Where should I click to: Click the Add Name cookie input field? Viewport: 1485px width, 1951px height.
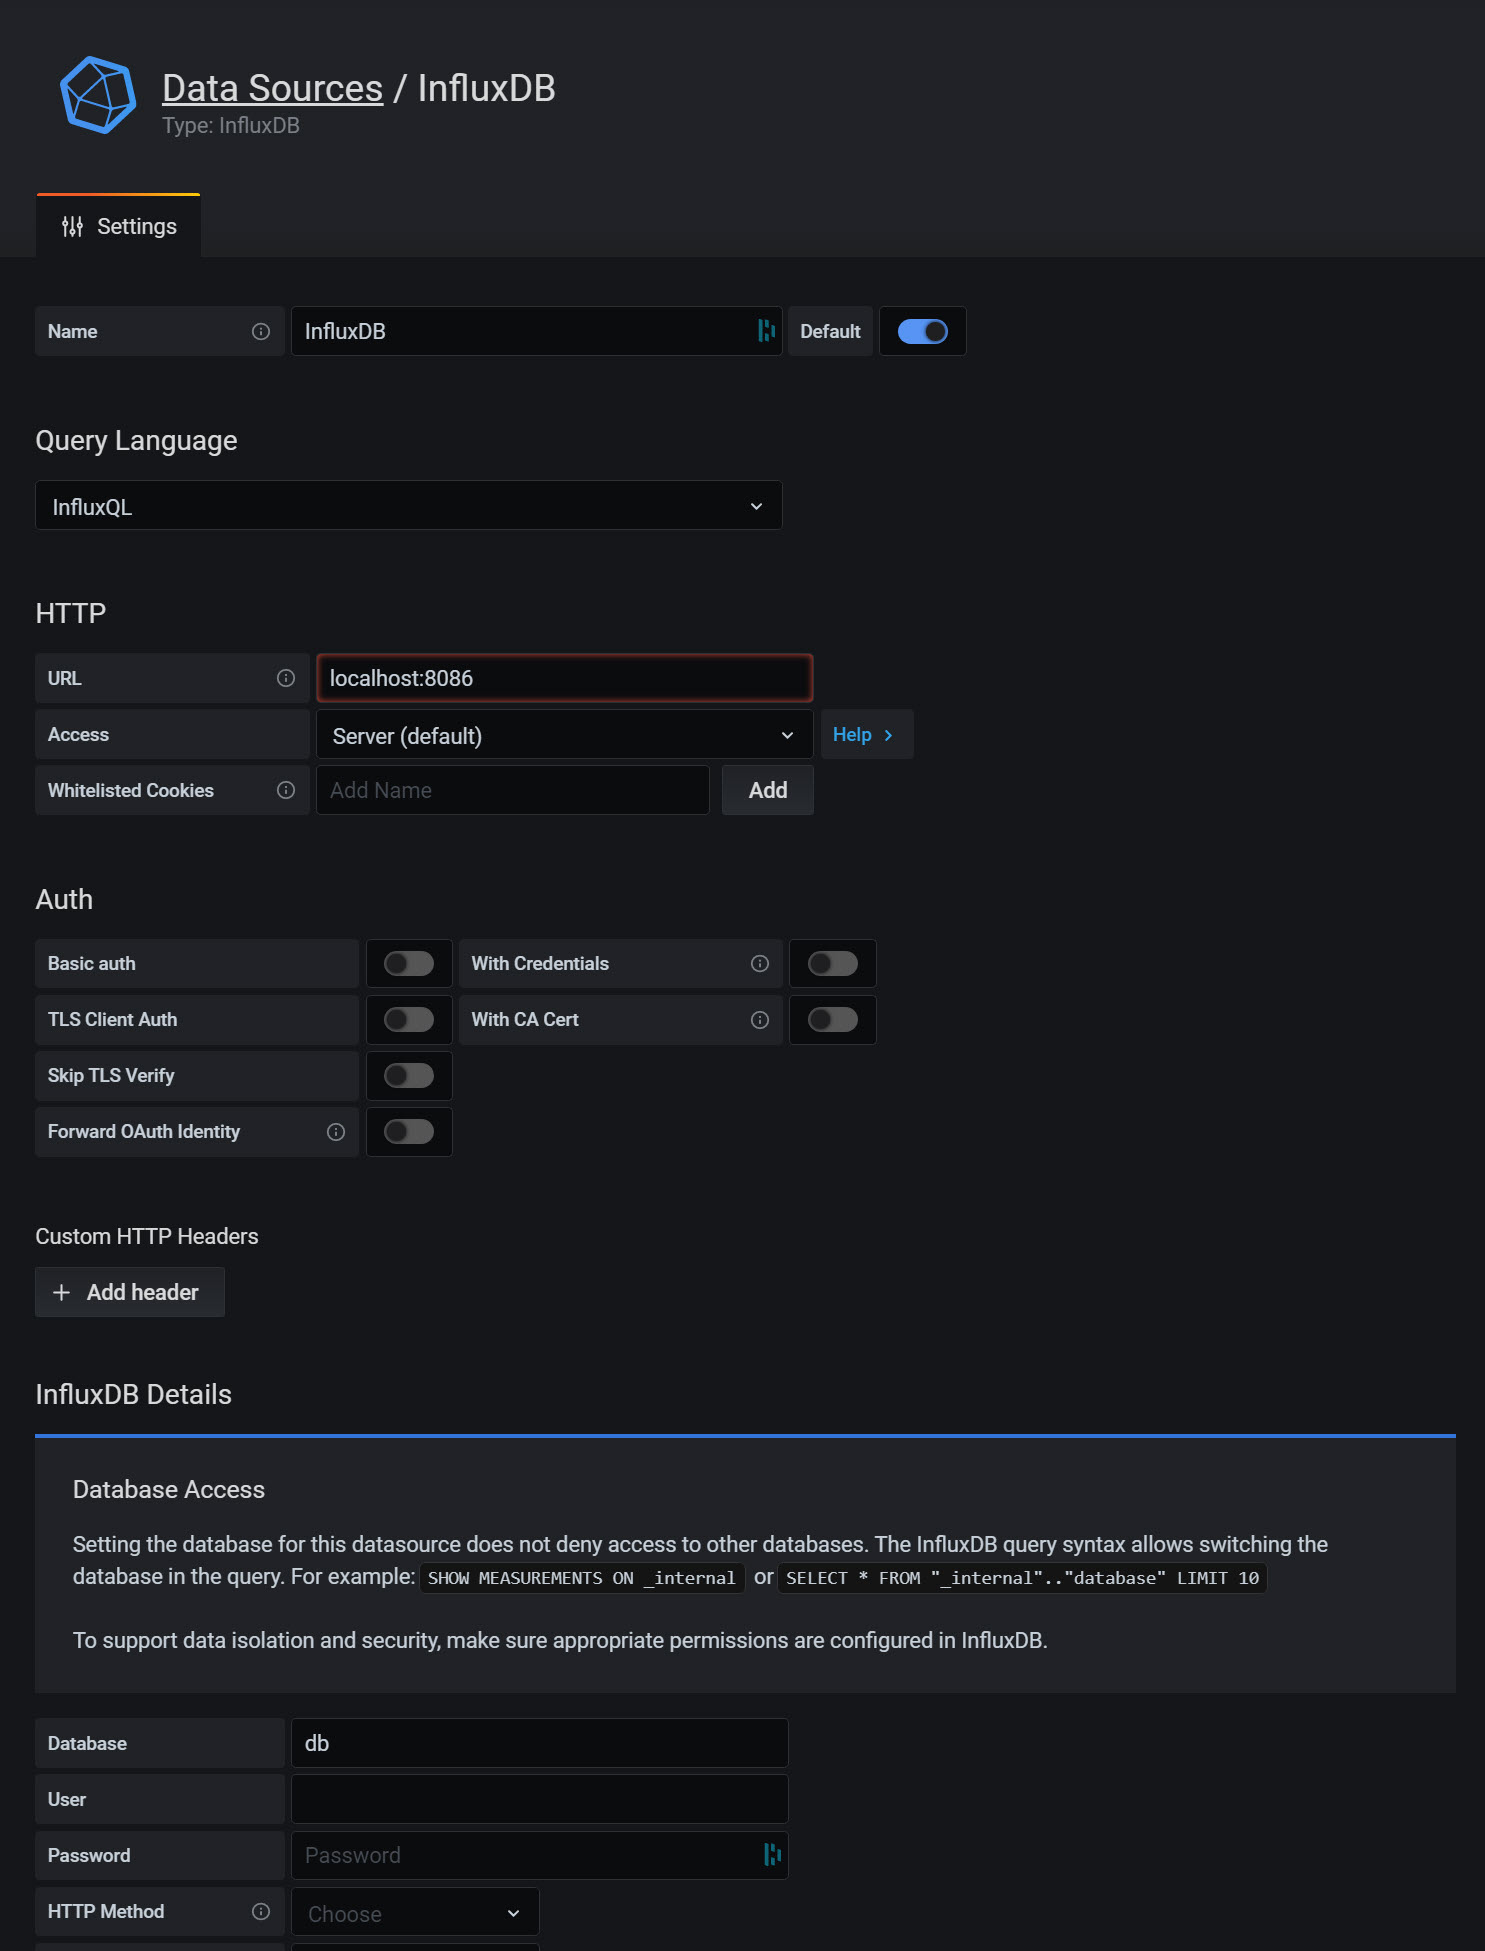[513, 791]
